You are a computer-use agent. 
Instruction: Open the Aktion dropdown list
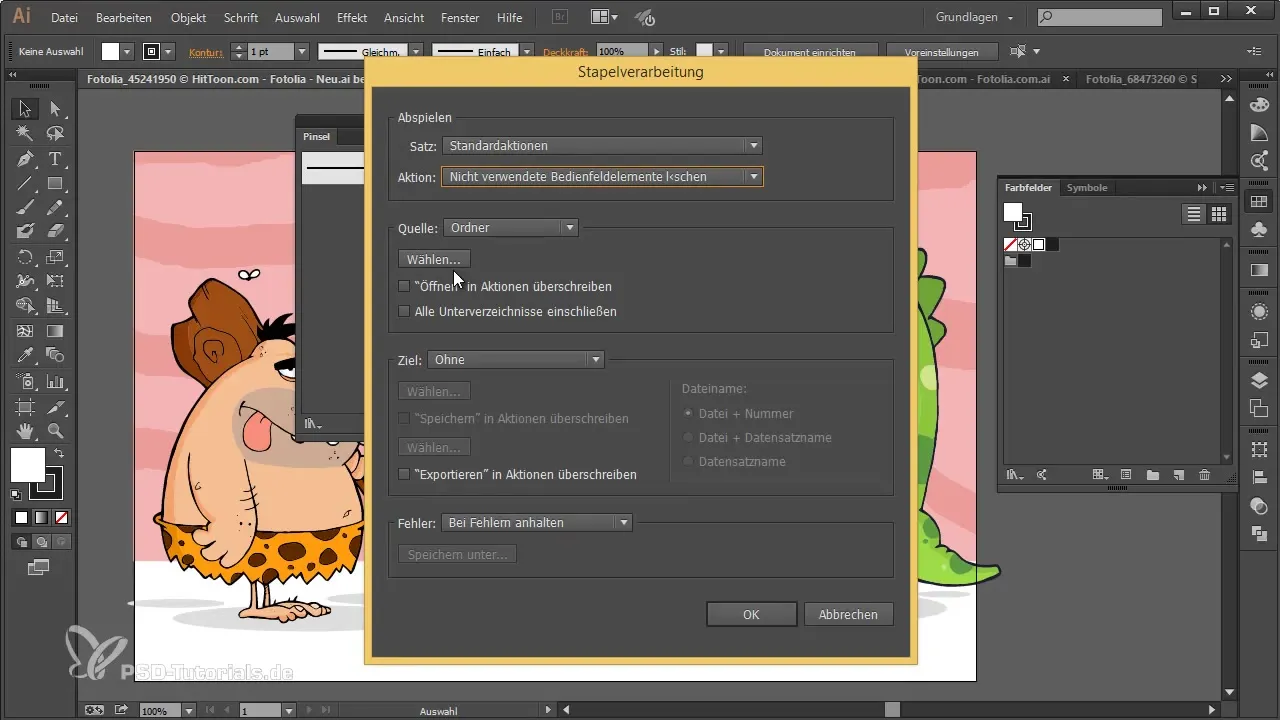602,177
